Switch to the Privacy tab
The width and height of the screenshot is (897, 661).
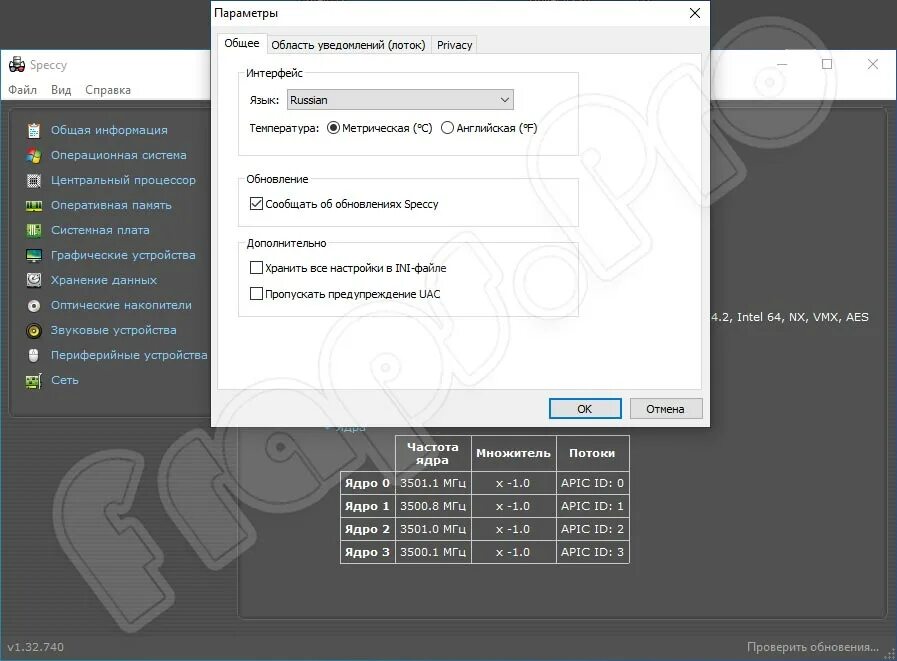pyautogui.click(x=454, y=45)
